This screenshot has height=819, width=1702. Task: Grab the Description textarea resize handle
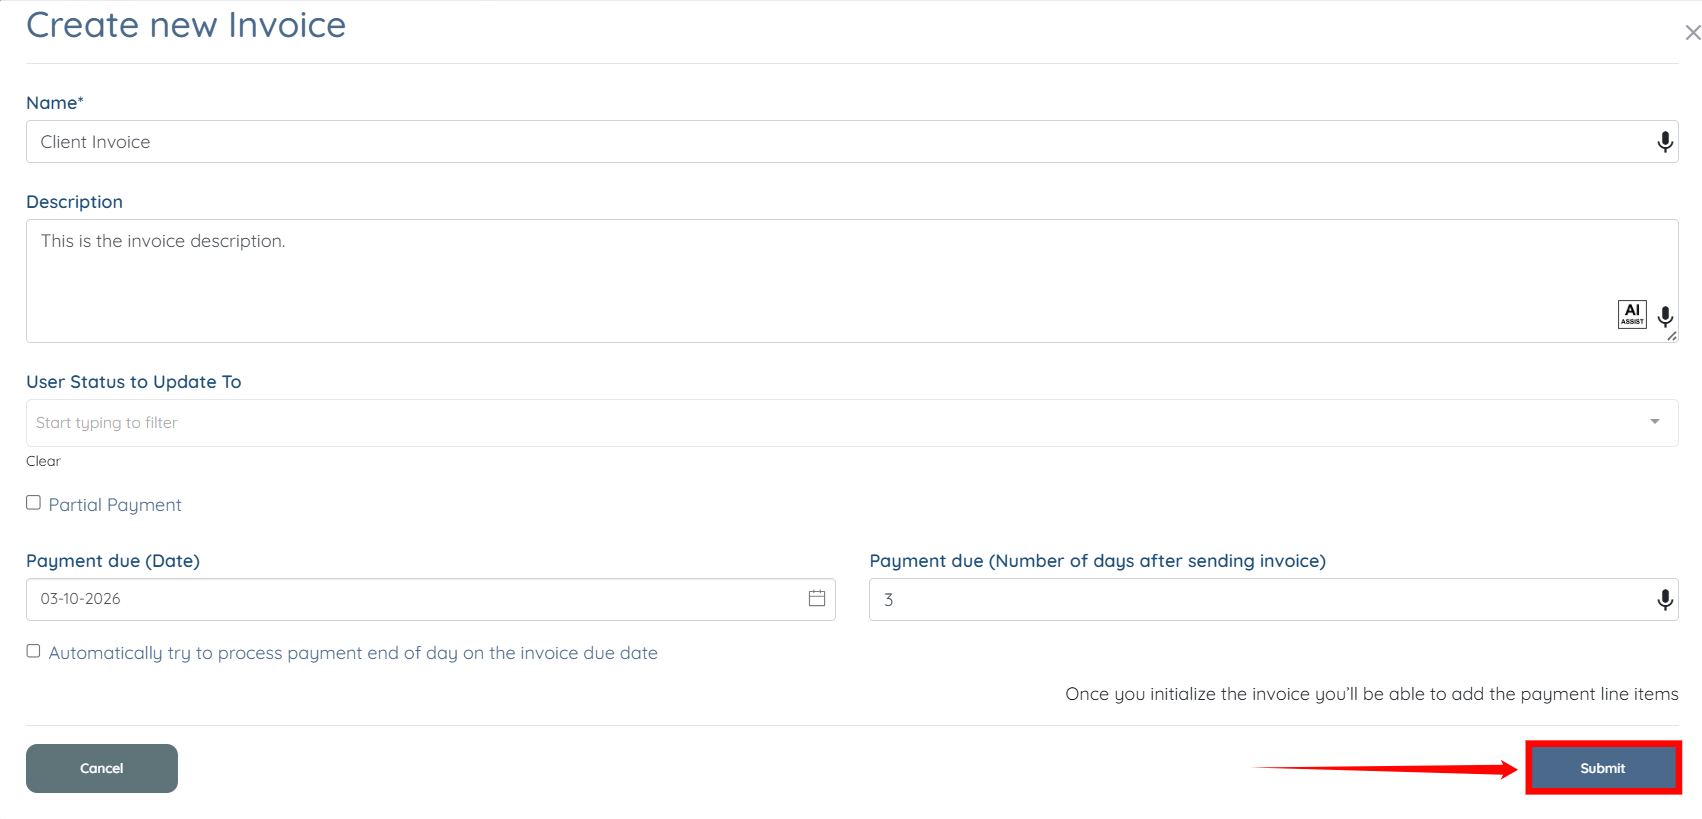pyautogui.click(x=1672, y=337)
